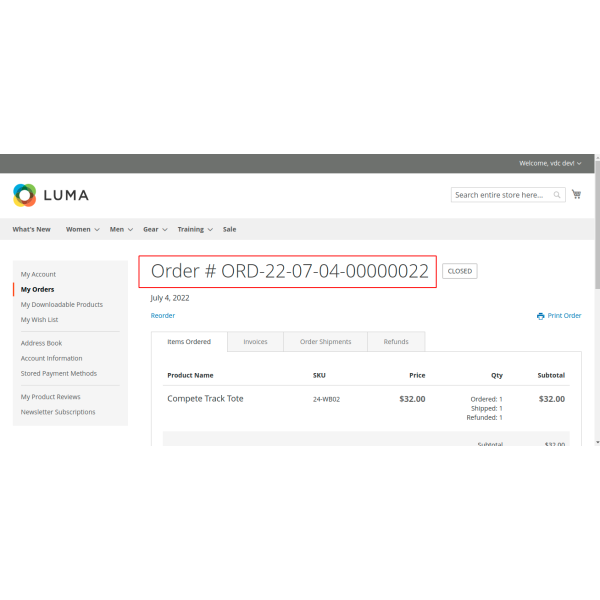Image resolution: width=600 pixels, height=600 pixels.
Task: Go to My Wish List
Action: click(x=39, y=320)
